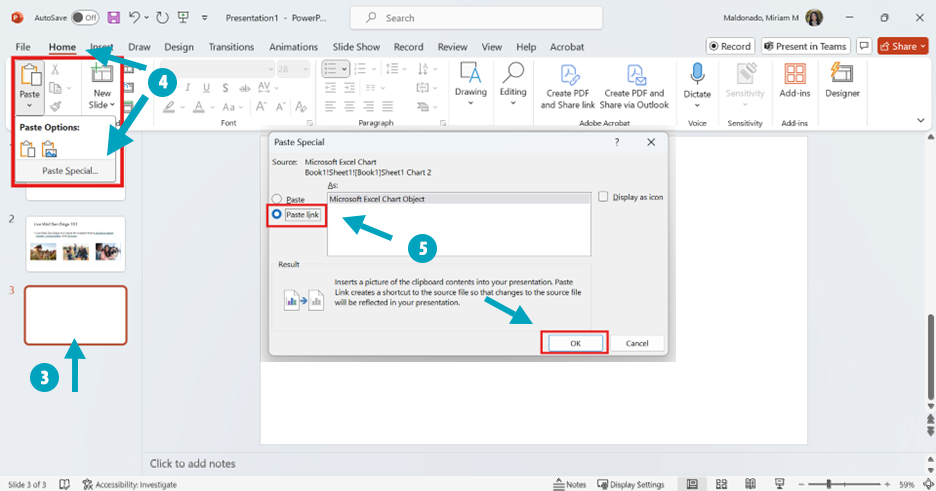The image size is (936, 491).
Task: Select Paste Special menu entry
Action: [x=70, y=171]
